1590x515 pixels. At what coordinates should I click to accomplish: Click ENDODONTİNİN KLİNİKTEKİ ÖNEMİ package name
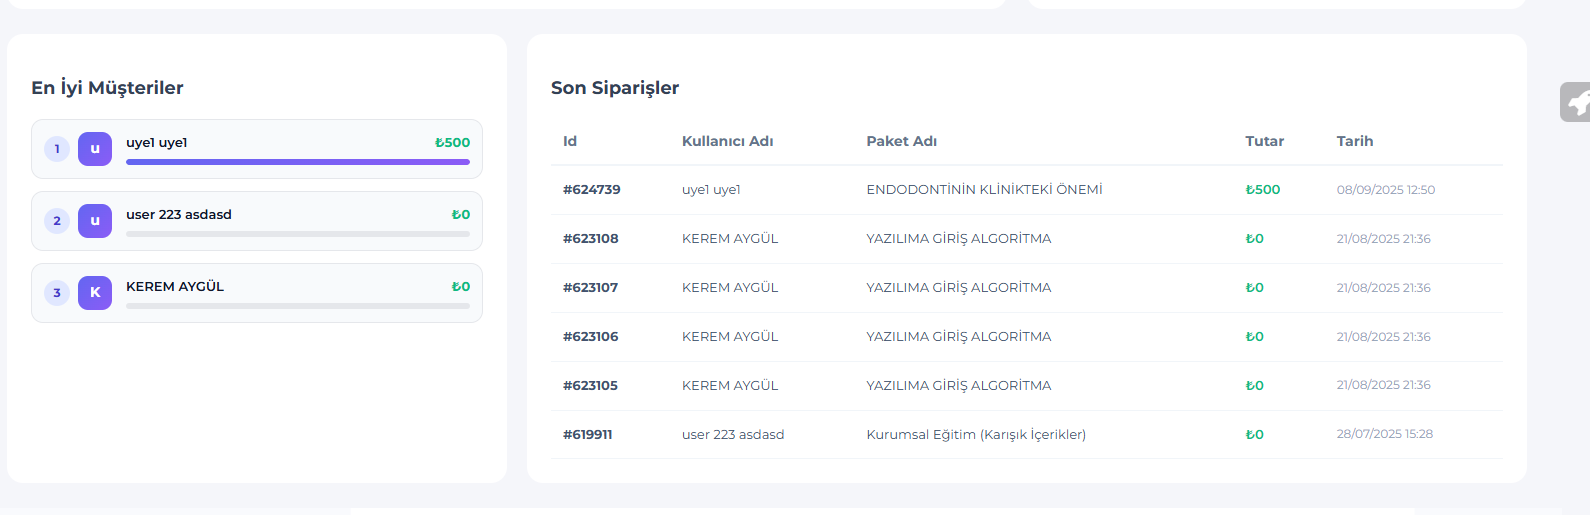coord(984,190)
